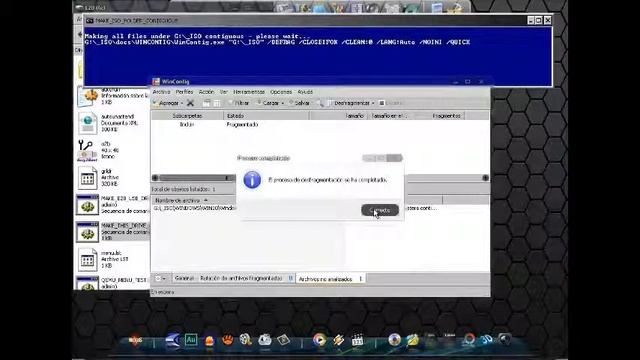This screenshot has height=360, width=640.
Task: Open the Ayuda menu in WinContig
Action: (x=305, y=92)
